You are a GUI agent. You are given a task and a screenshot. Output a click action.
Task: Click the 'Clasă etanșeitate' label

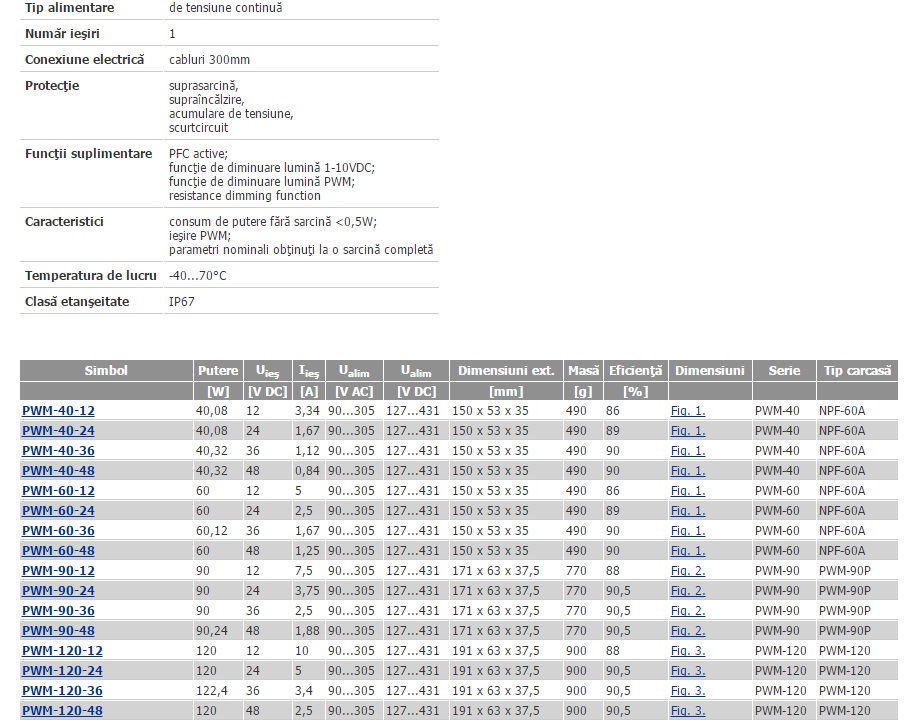(x=77, y=302)
